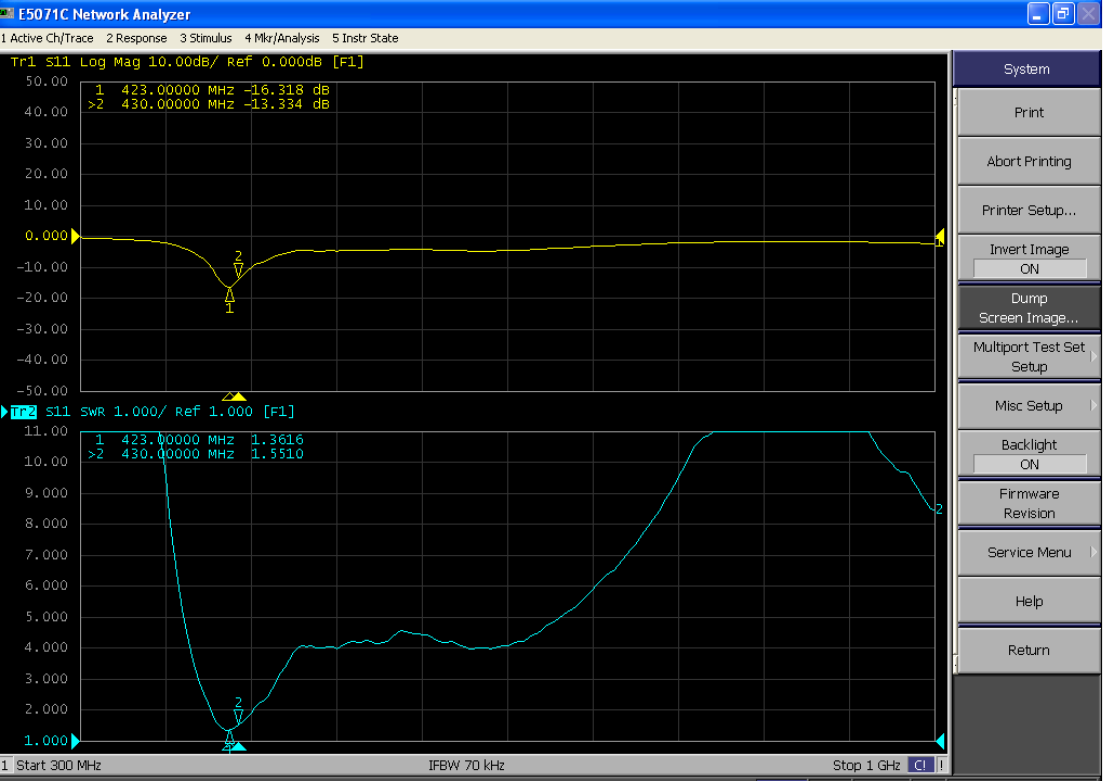Click Tr1 marker 1 readout 423.00000 MHz -16.318 dB
Viewport: 1115px width, 782px height.
coord(212,90)
